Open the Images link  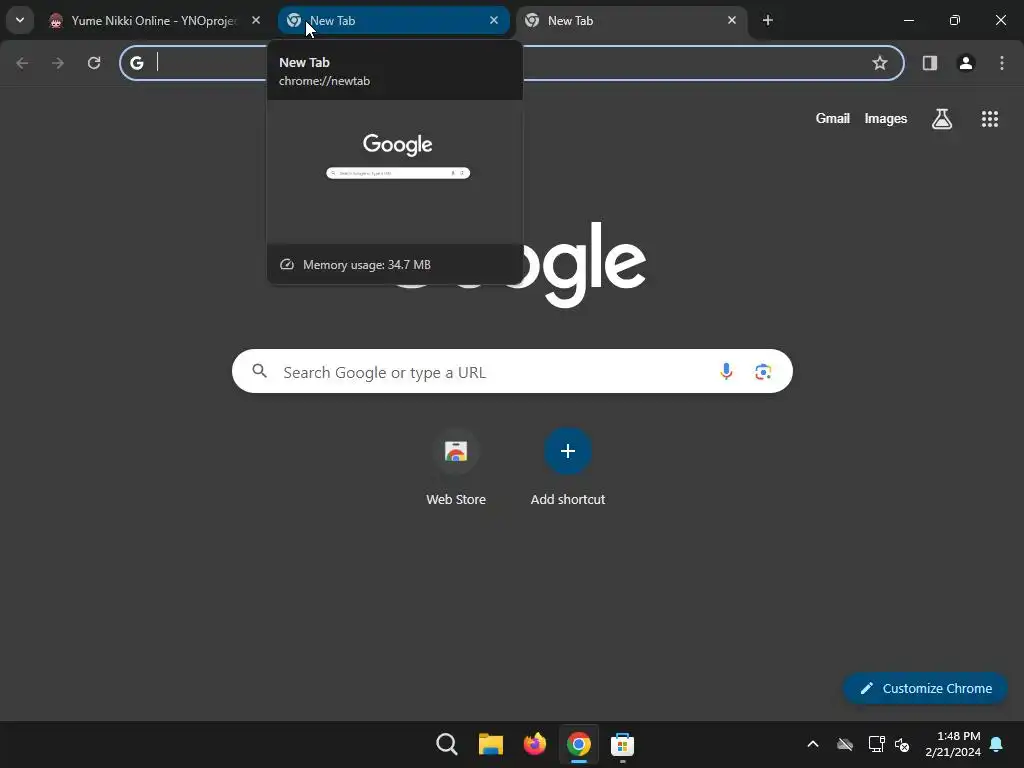[x=886, y=118]
